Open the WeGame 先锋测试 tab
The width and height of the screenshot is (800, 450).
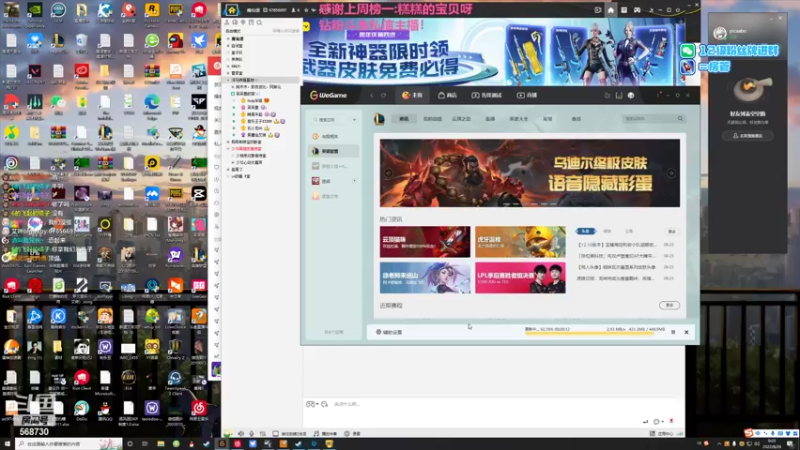click(x=486, y=95)
